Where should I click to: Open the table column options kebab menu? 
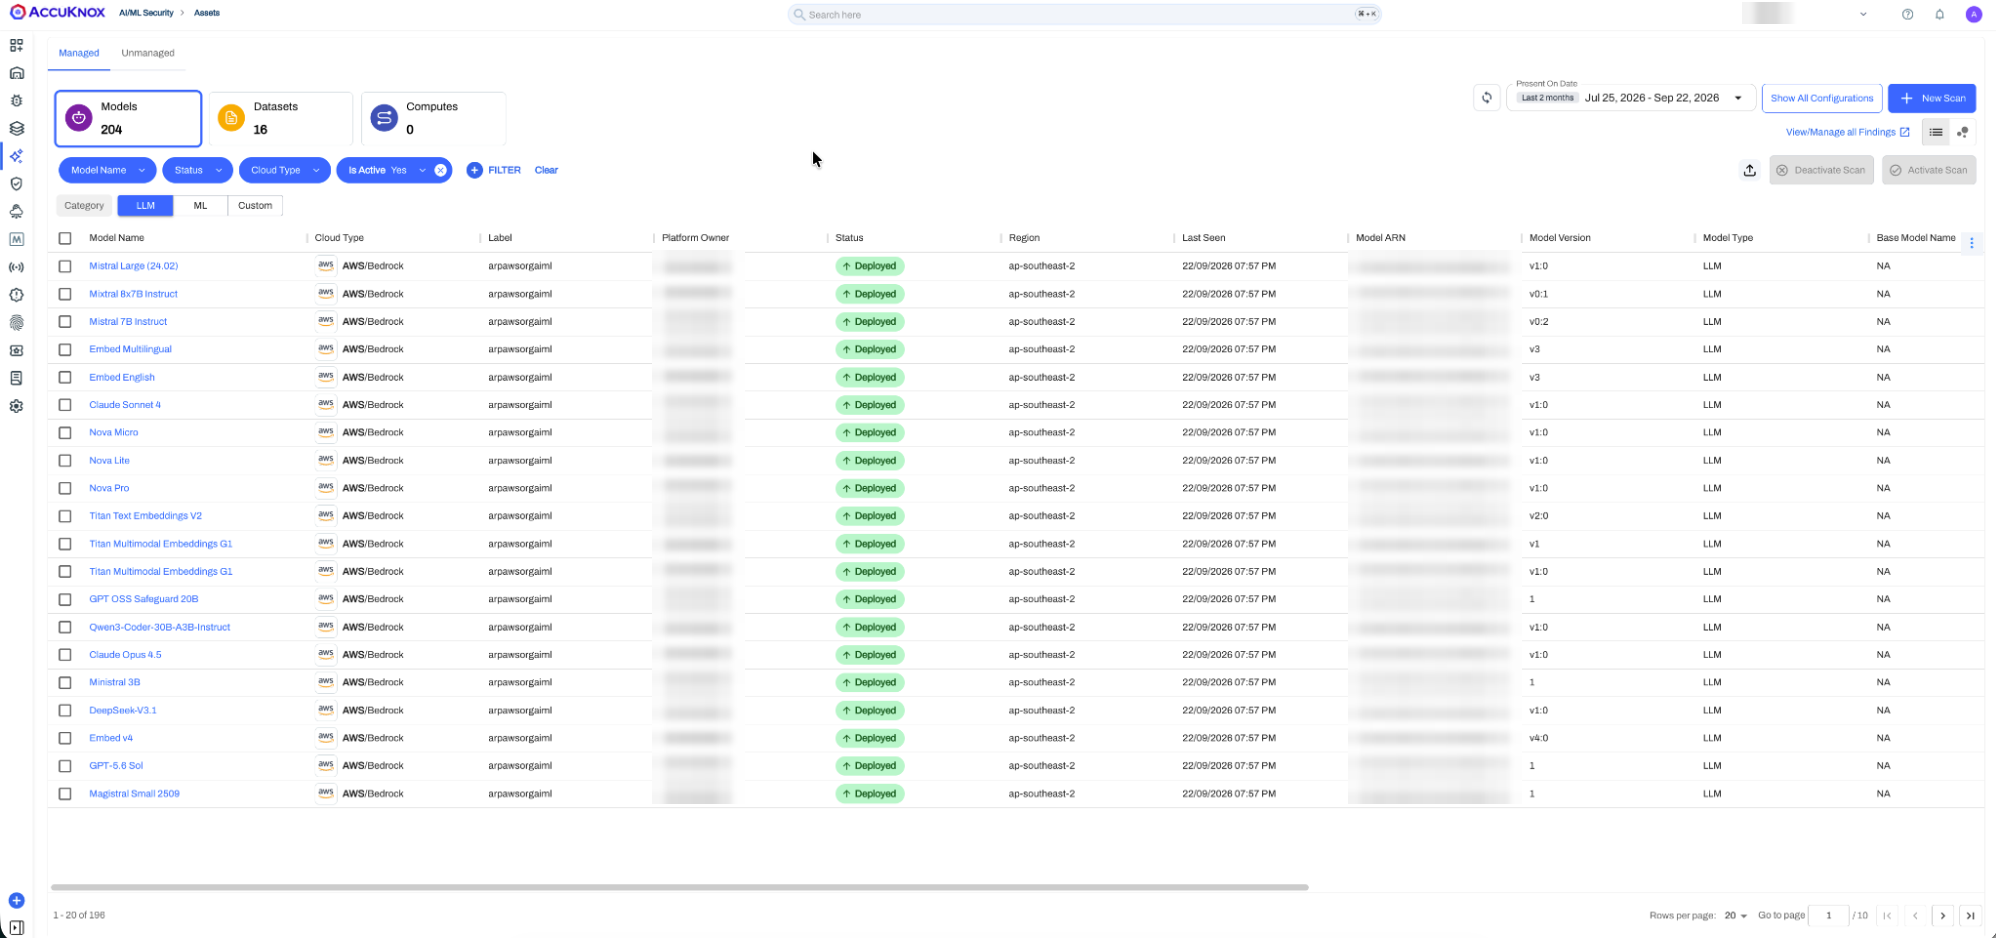[1971, 243]
